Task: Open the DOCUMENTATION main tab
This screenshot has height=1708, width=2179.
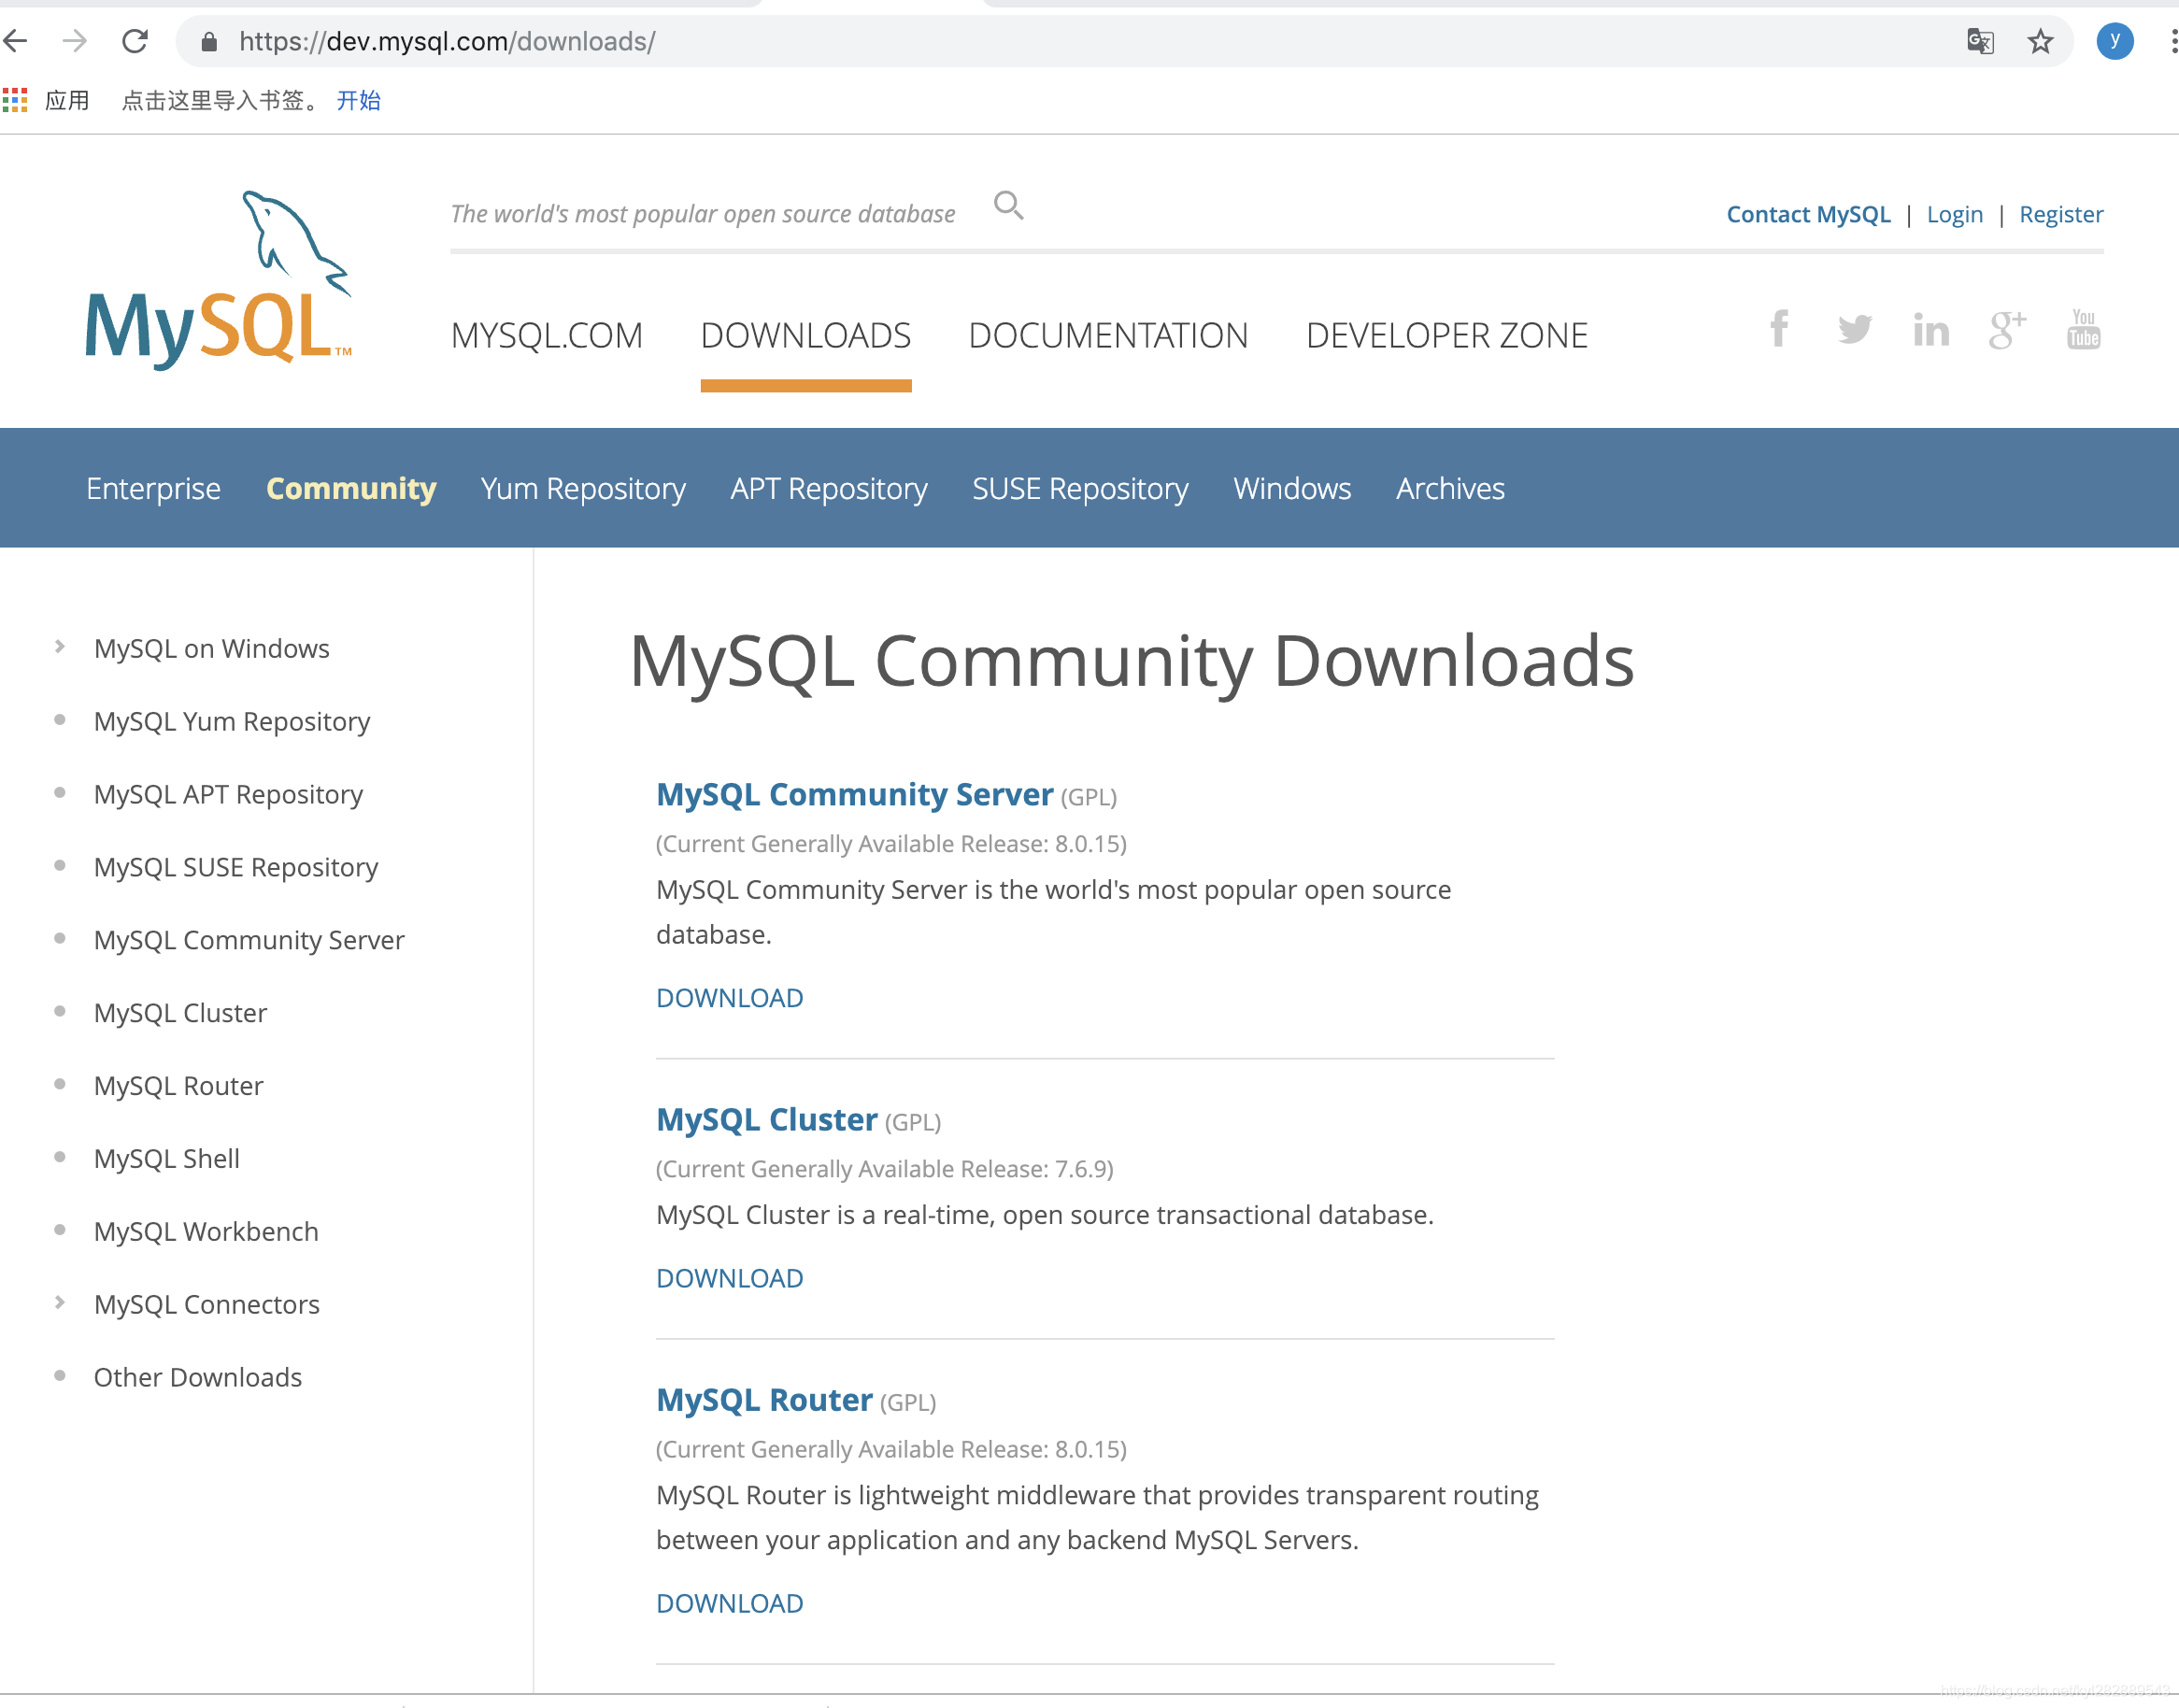Action: point(1108,336)
